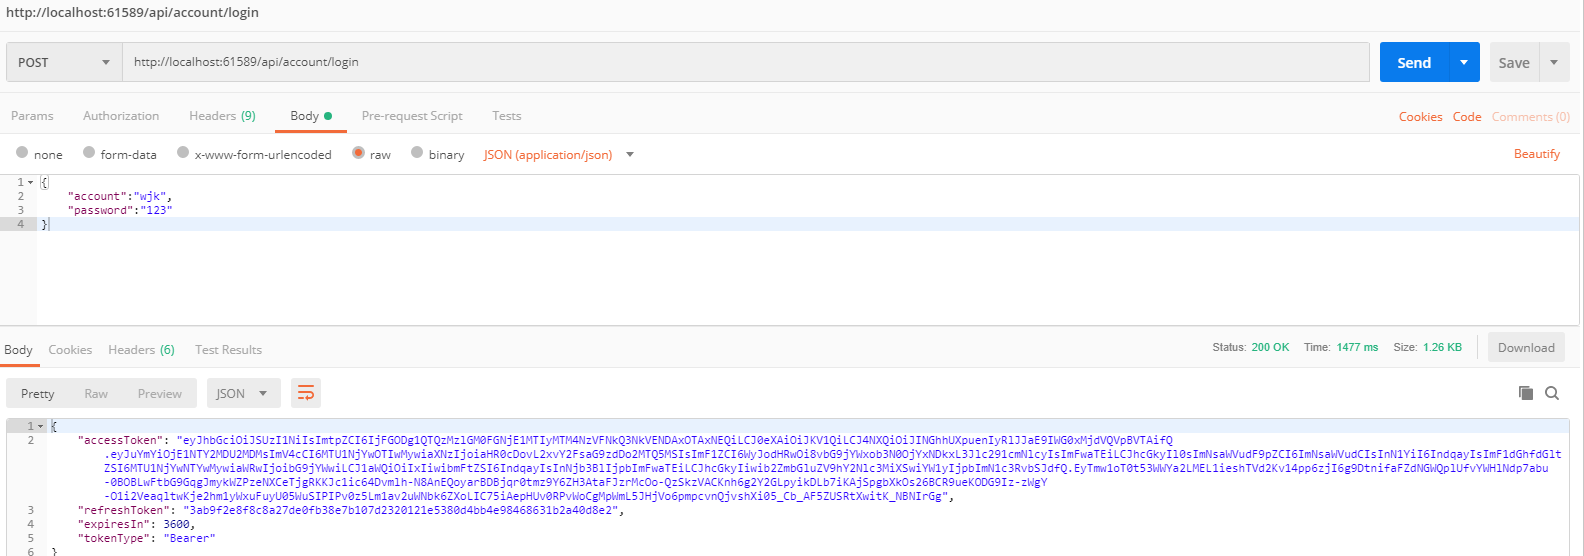Switch response view to Preview

pyautogui.click(x=160, y=394)
